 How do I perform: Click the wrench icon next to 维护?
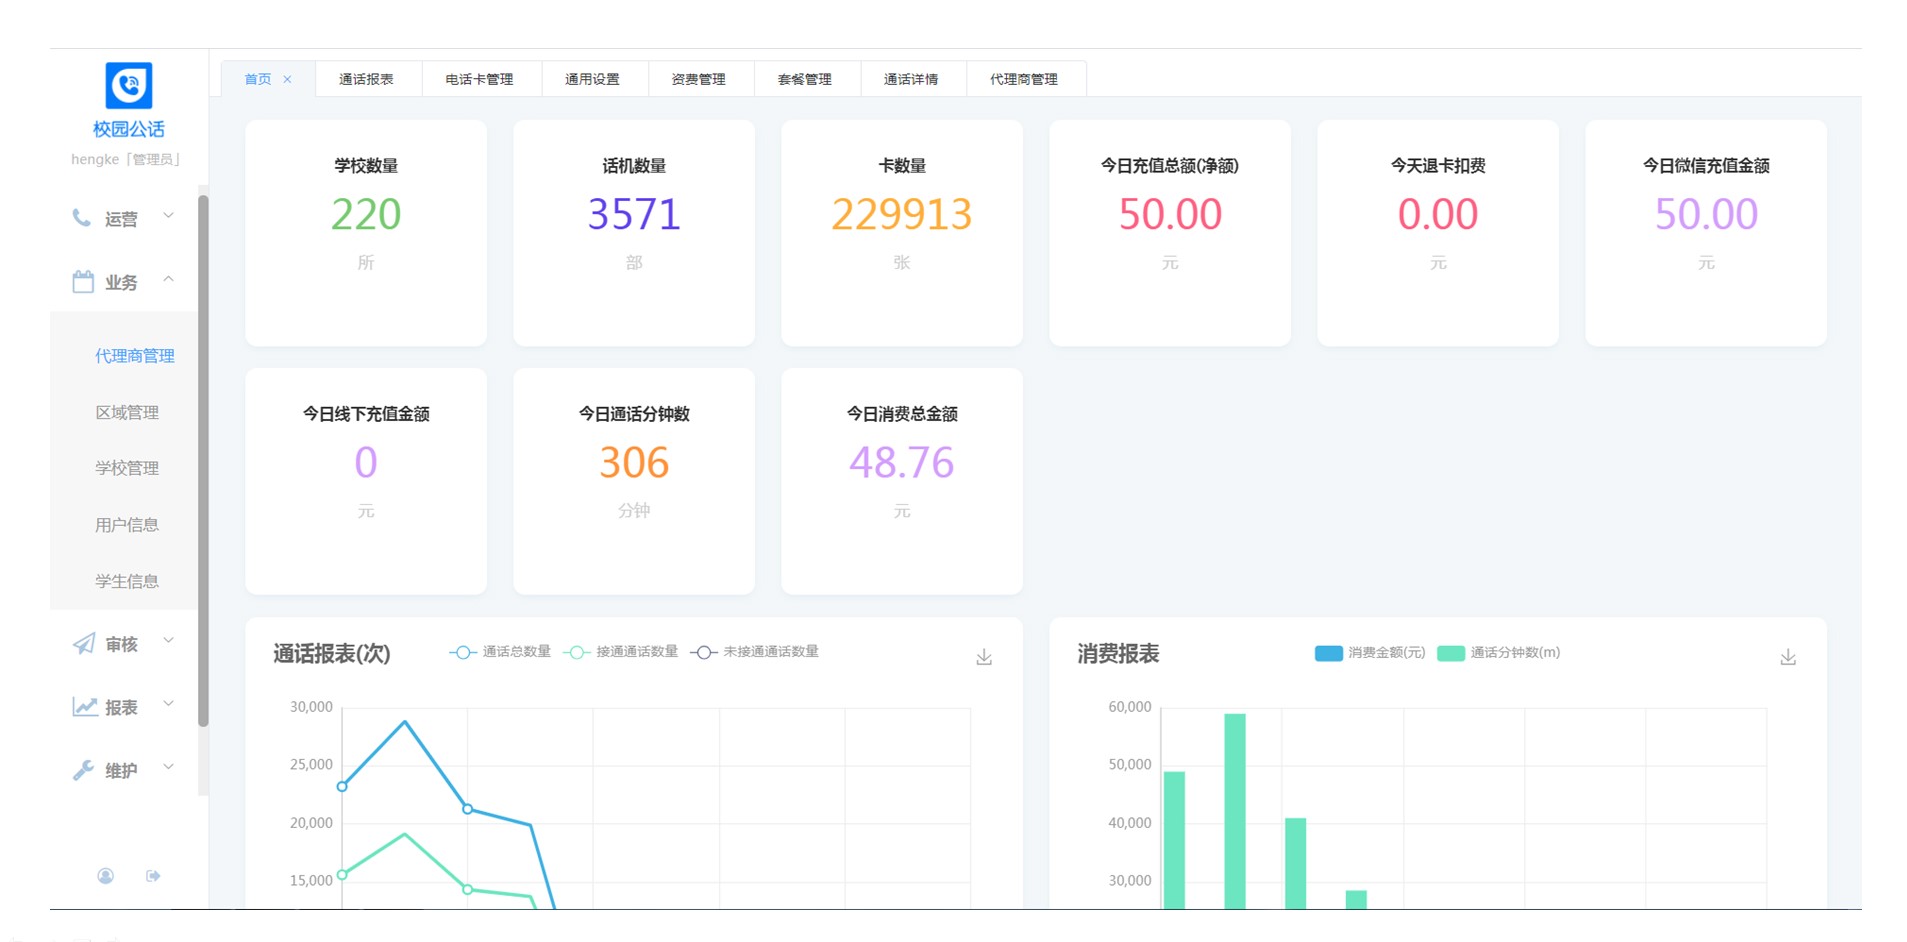click(83, 770)
